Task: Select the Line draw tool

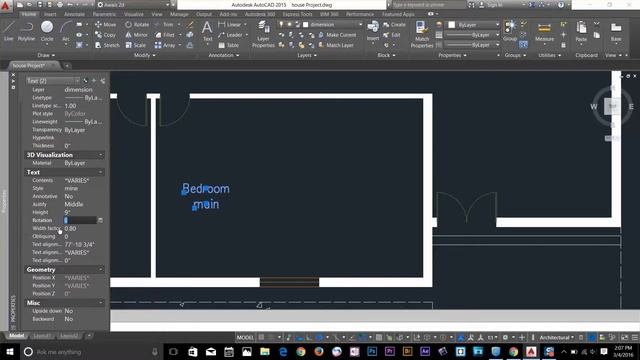Action: 9,31
